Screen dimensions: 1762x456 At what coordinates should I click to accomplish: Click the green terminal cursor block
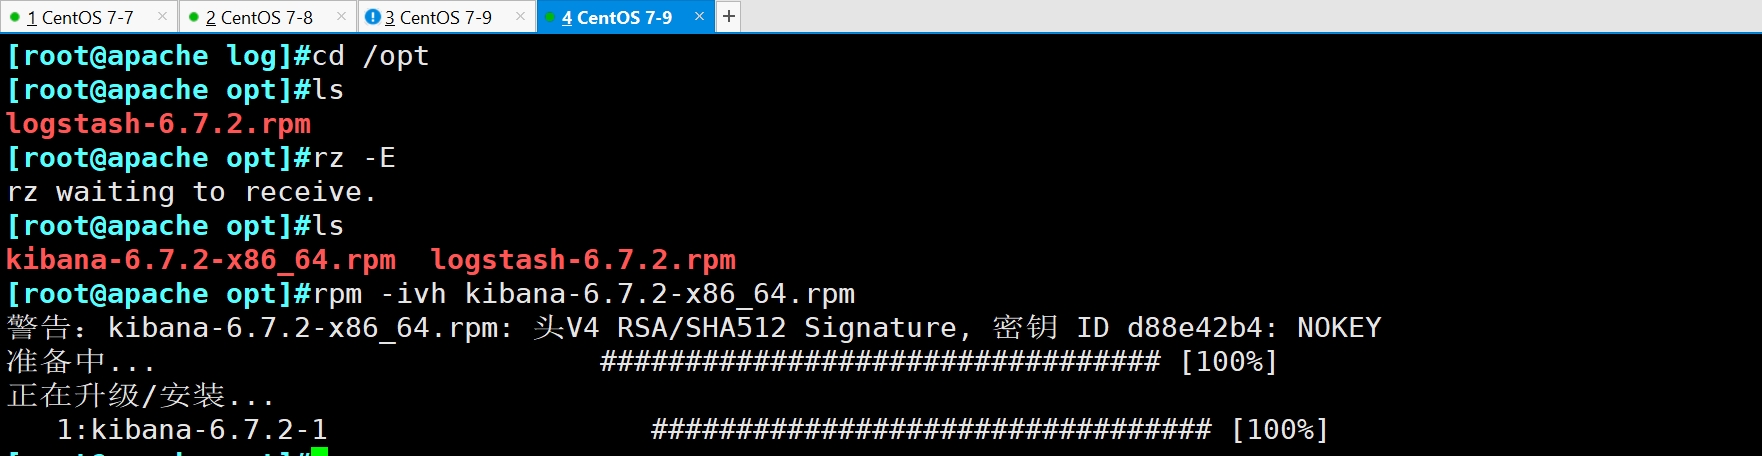[319, 452]
